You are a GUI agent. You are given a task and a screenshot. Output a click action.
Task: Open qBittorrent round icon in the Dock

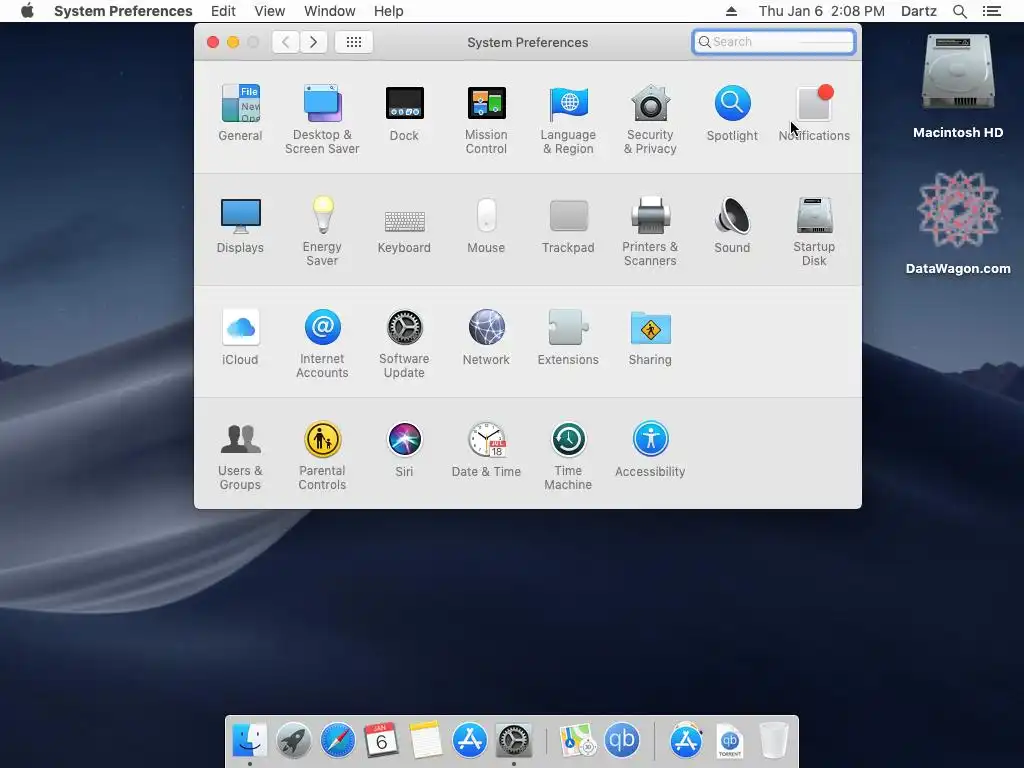pos(622,741)
